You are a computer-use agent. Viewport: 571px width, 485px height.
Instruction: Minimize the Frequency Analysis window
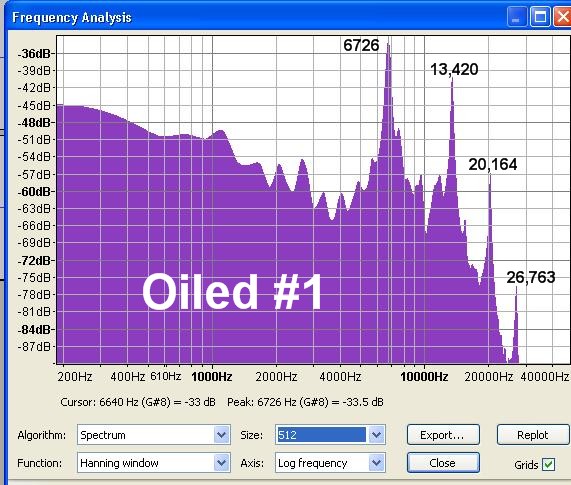pos(516,17)
